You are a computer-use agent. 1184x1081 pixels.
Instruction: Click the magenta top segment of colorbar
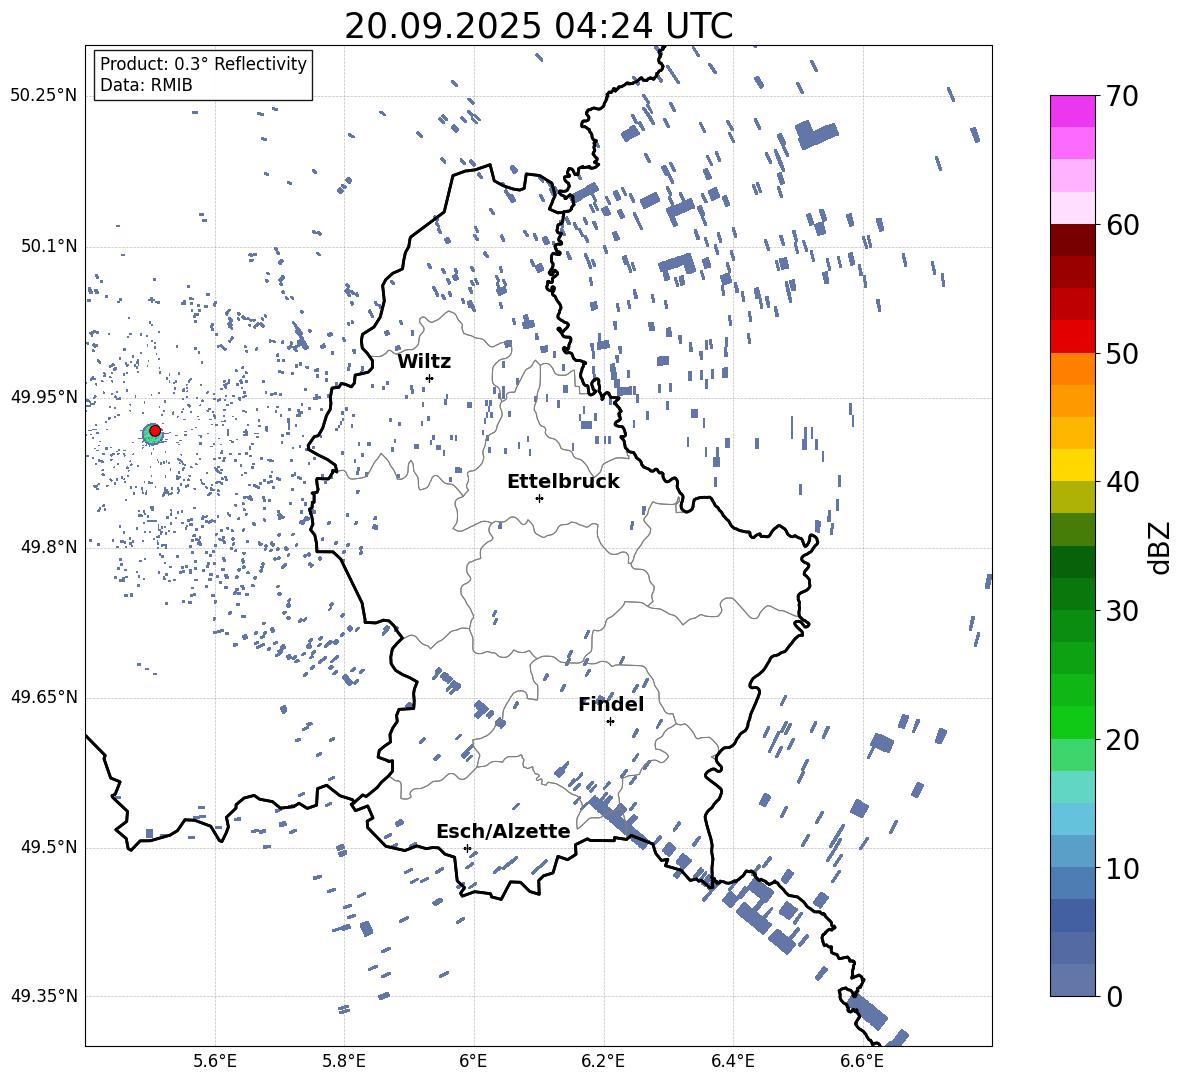pyautogui.click(x=1072, y=111)
